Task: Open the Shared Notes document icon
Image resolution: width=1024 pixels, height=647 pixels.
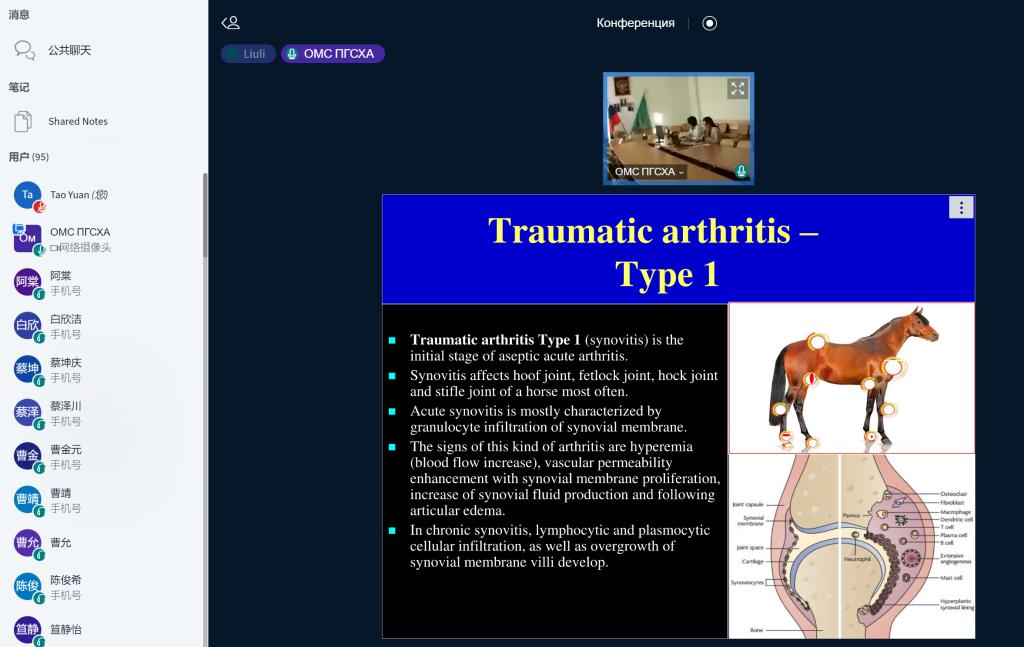Action: pos(23,121)
